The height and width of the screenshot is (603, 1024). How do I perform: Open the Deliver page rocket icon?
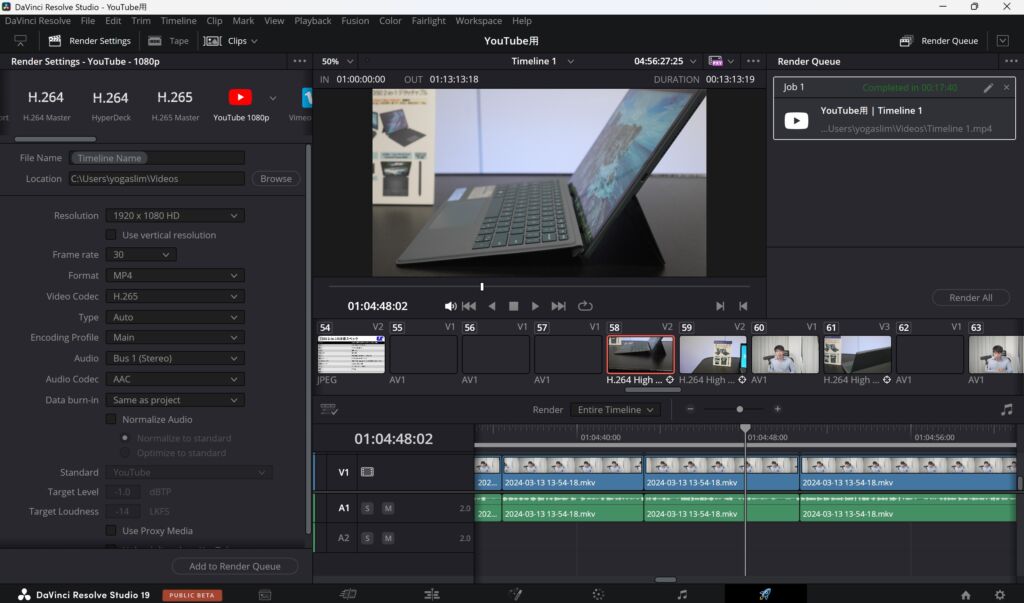tap(765, 594)
